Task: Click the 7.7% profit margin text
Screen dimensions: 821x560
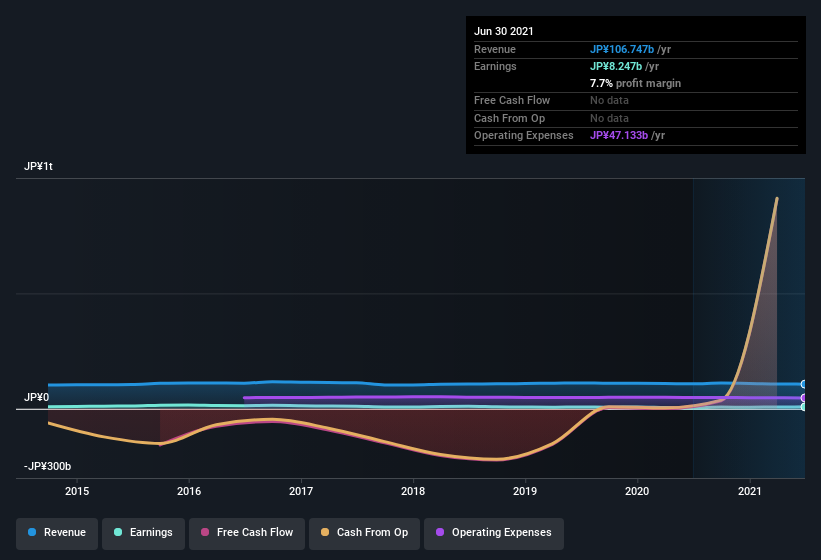Action: (x=636, y=83)
